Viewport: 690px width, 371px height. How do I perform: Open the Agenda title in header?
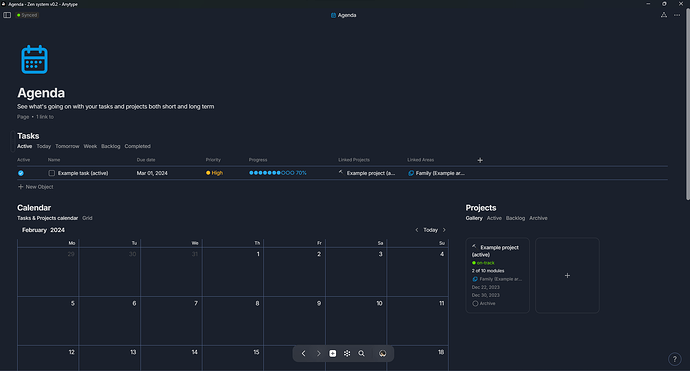pos(343,15)
